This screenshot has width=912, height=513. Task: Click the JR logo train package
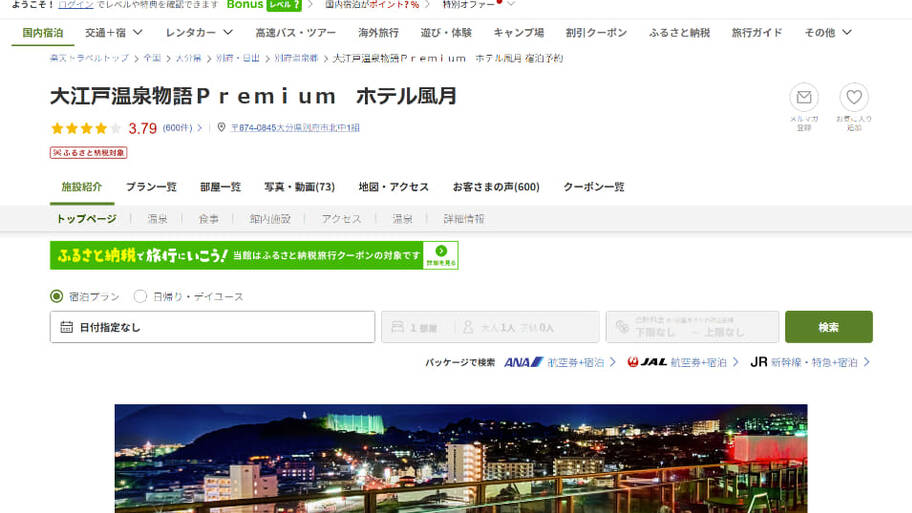pos(759,362)
